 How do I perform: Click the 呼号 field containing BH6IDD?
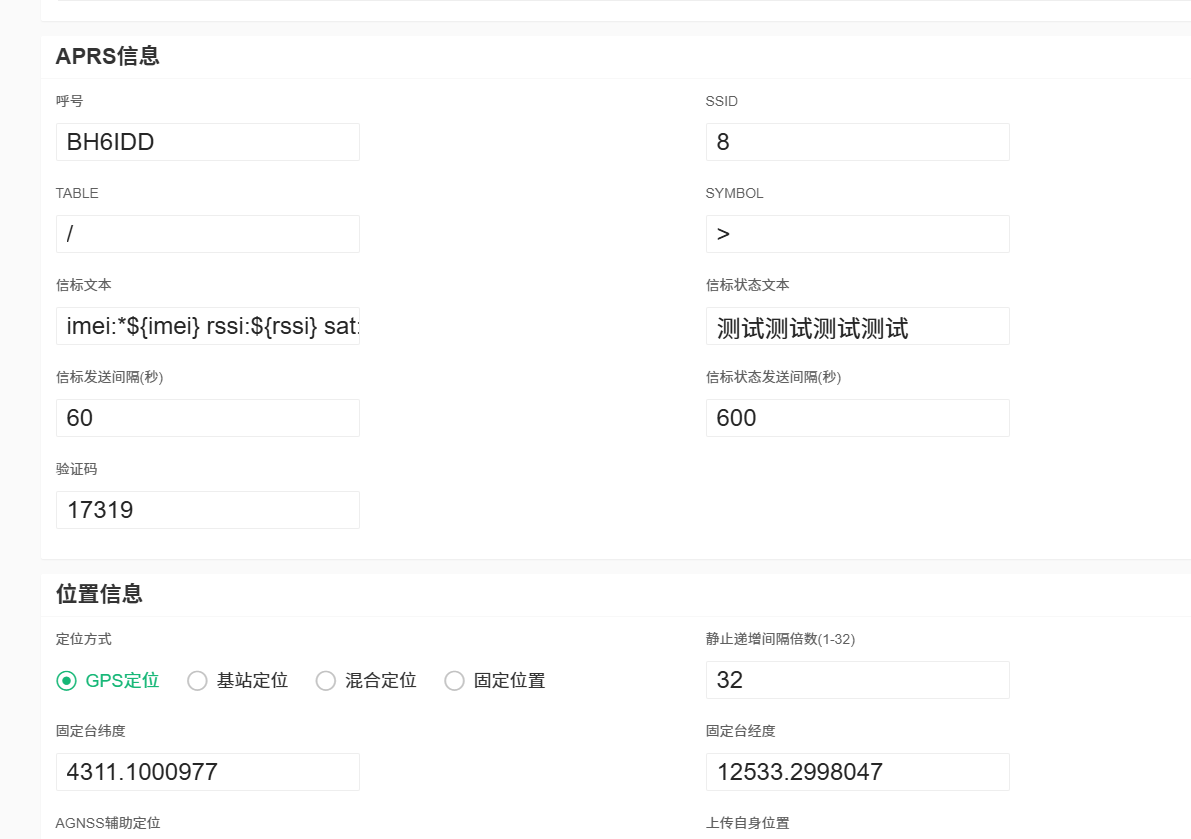click(206, 141)
